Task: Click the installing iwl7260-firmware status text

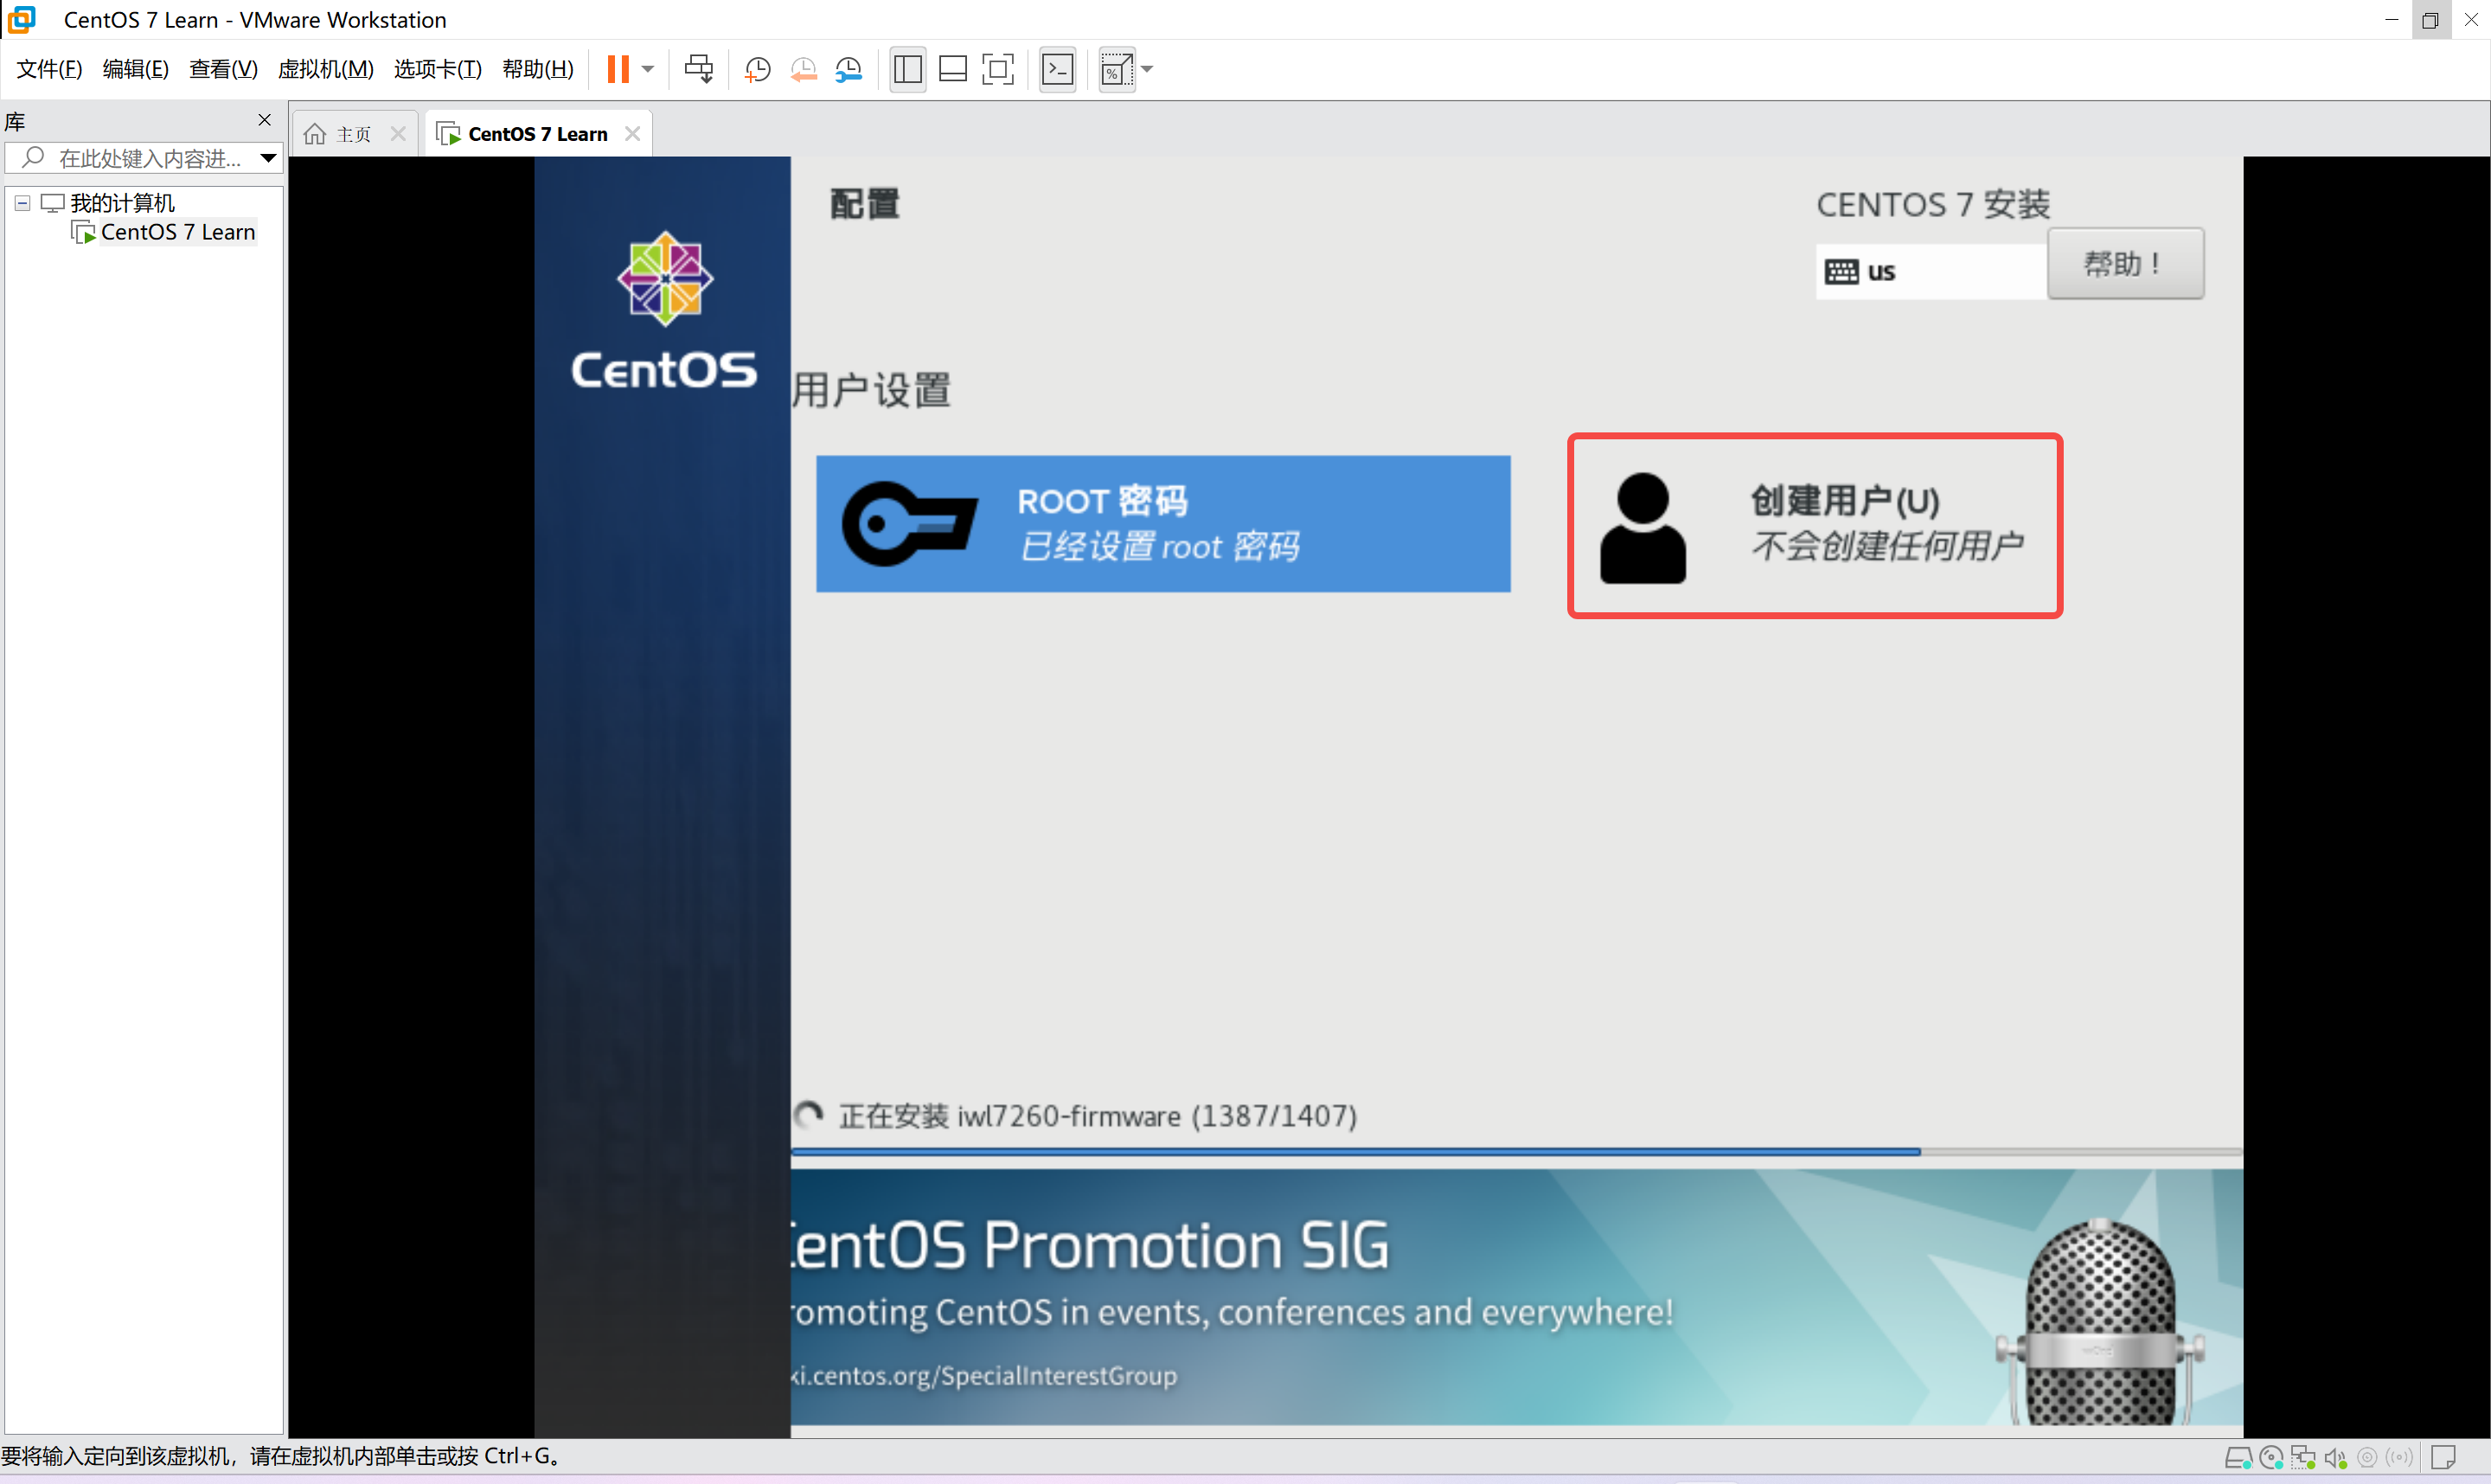Action: 1097,1116
